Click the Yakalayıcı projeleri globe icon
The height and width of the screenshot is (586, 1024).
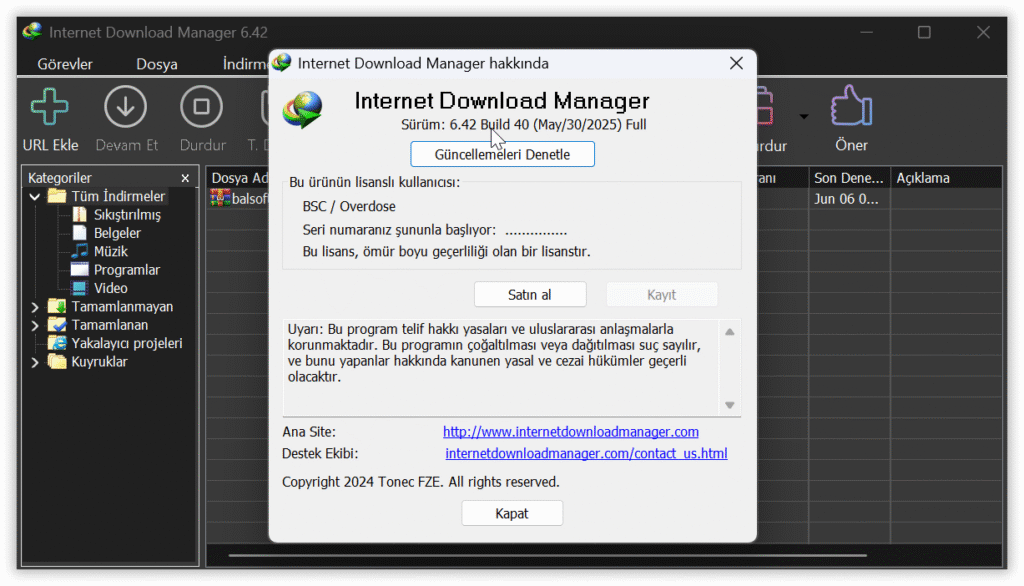57,343
